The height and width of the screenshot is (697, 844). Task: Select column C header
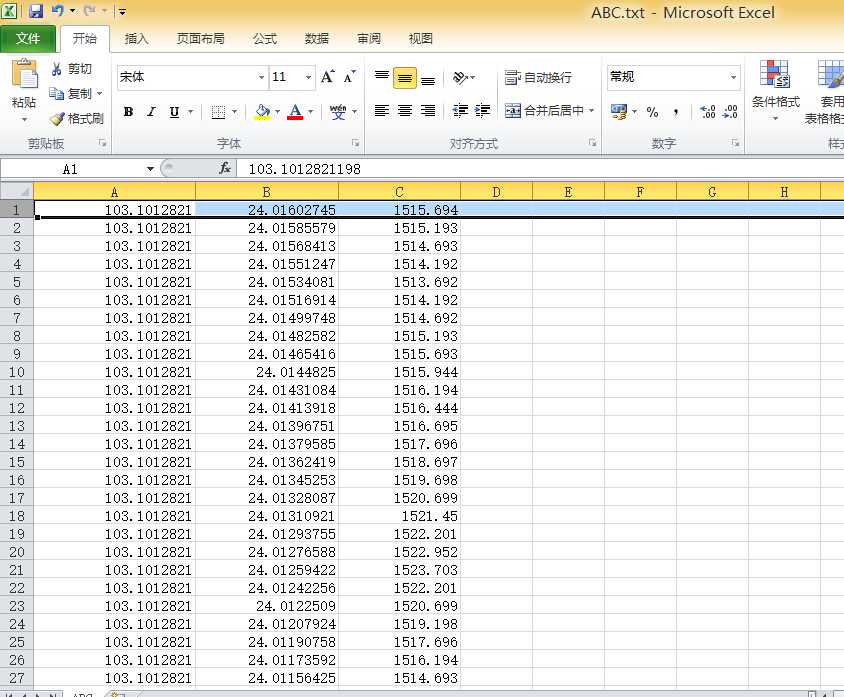pyautogui.click(x=399, y=192)
